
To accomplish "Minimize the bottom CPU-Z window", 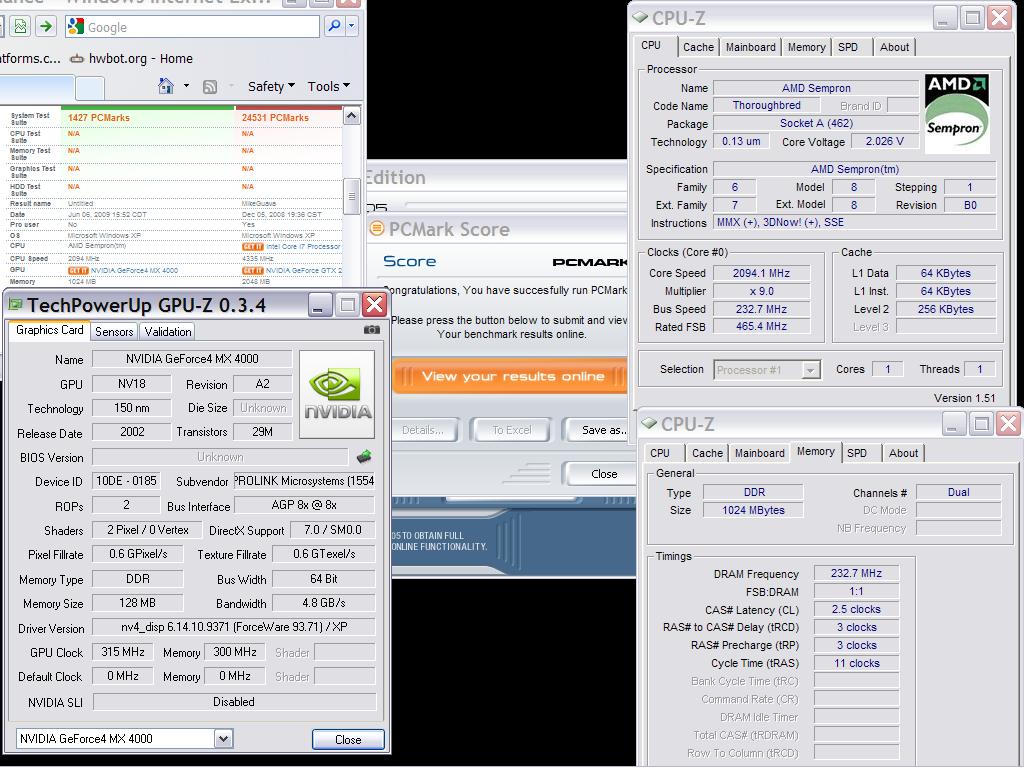I will click(x=953, y=424).
